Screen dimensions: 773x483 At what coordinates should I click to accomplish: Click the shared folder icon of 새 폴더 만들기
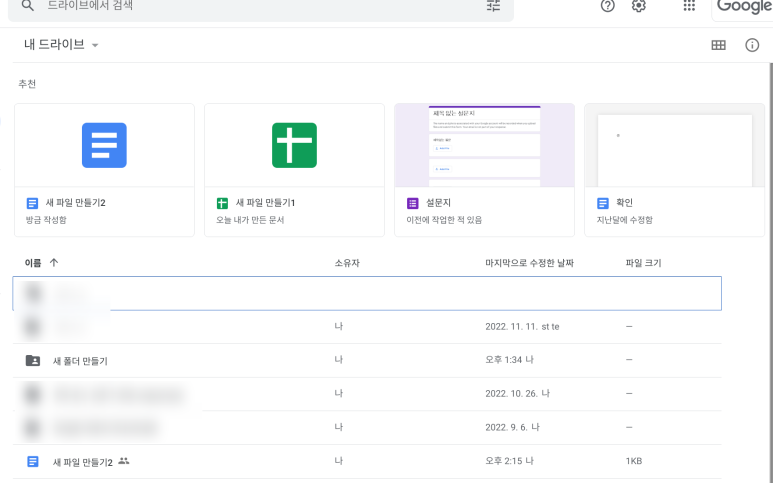(x=33, y=361)
